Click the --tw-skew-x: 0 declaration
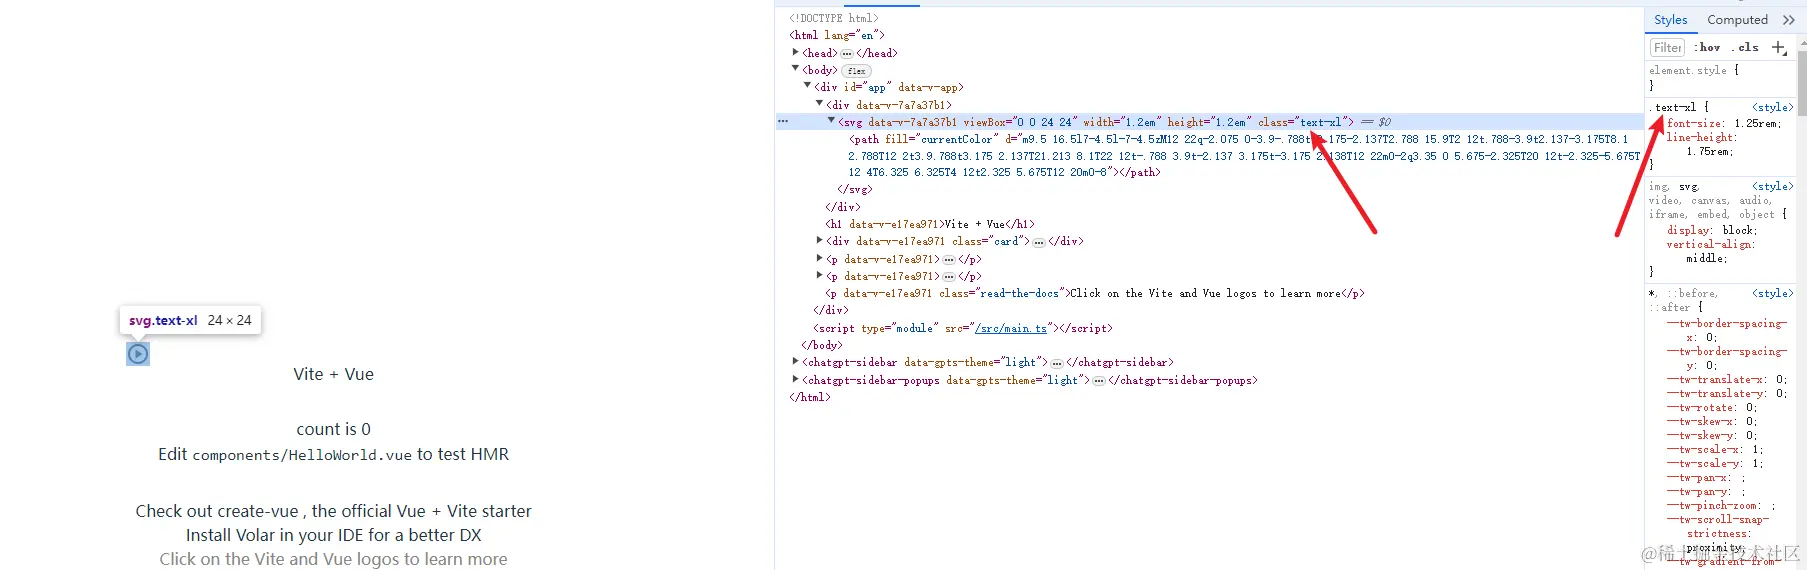 pos(1711,421)
